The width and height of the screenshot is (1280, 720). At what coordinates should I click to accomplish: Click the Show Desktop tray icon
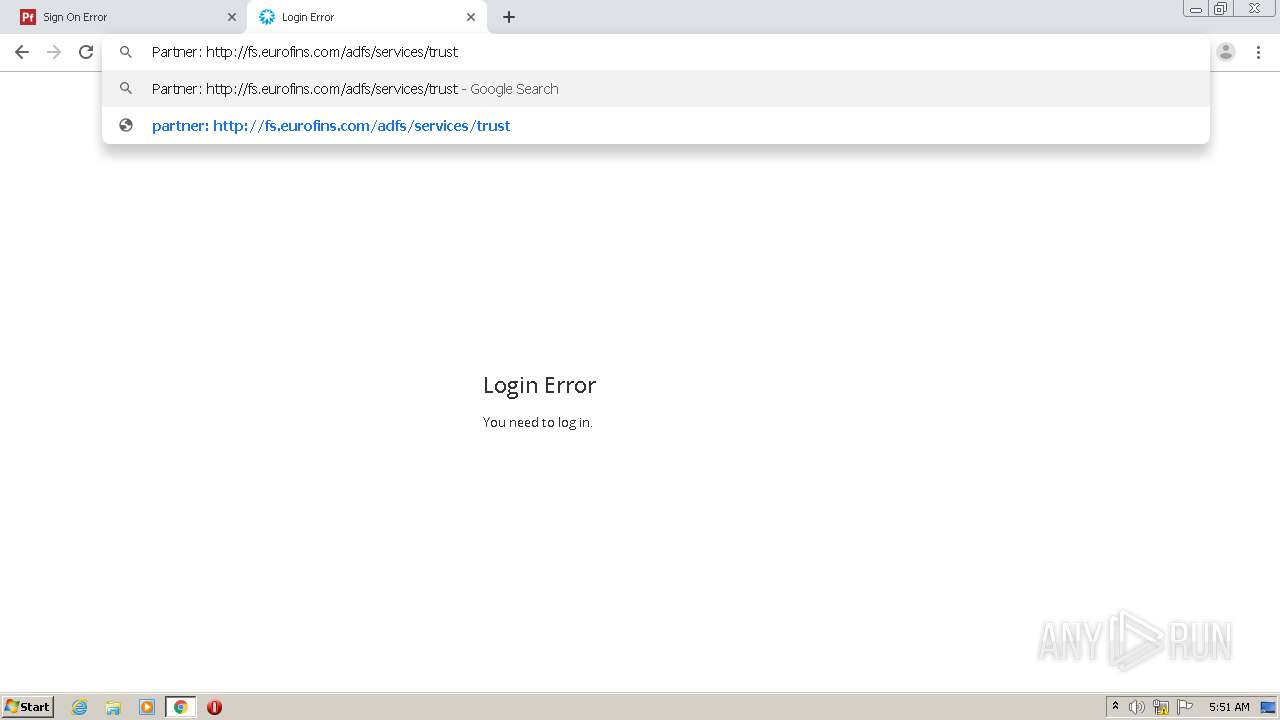pyautogui.click(x=1268, y=707)
